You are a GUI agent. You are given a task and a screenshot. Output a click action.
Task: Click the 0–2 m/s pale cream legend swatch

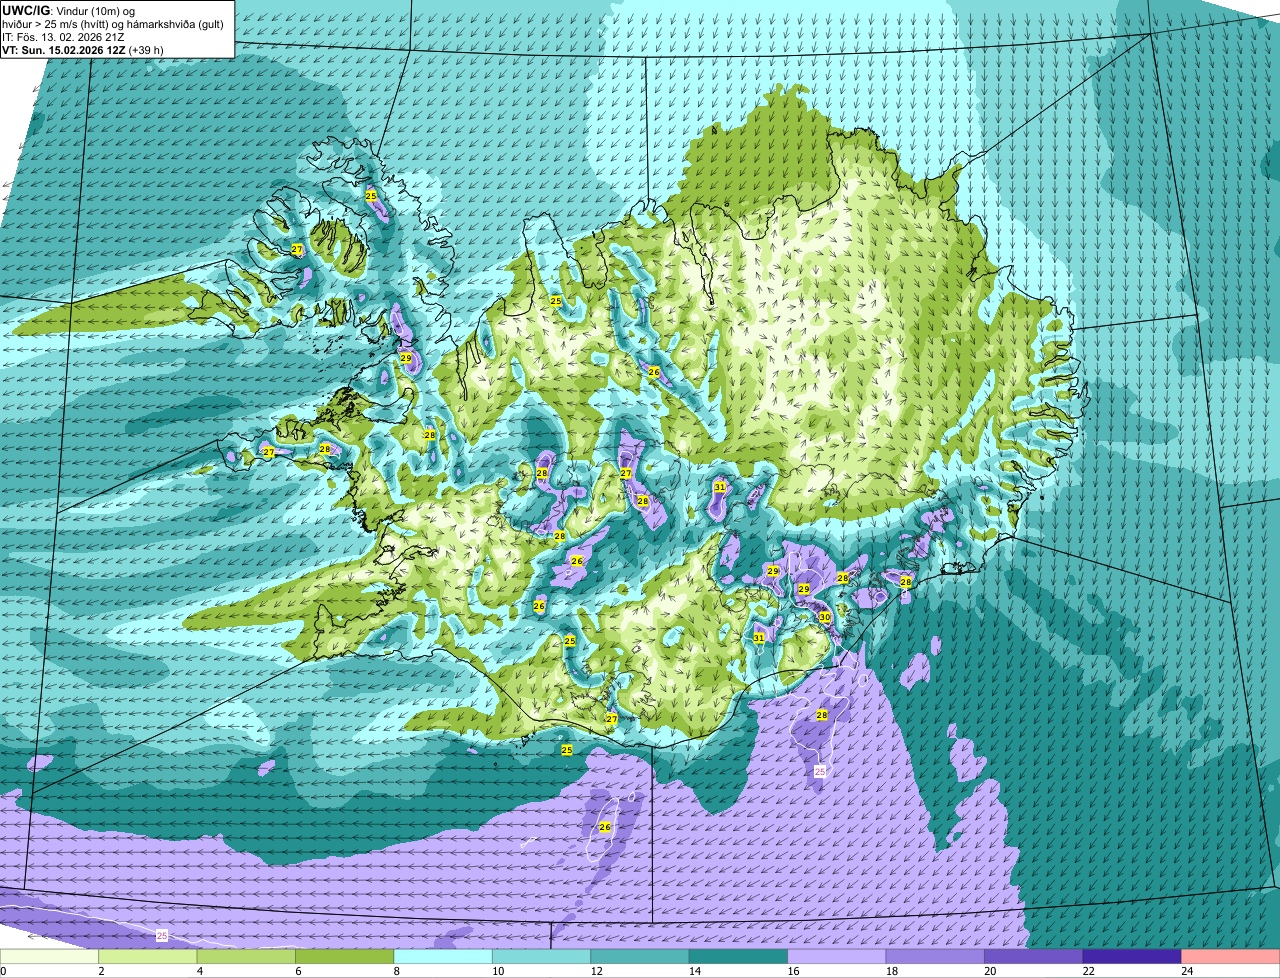point(50,956)
